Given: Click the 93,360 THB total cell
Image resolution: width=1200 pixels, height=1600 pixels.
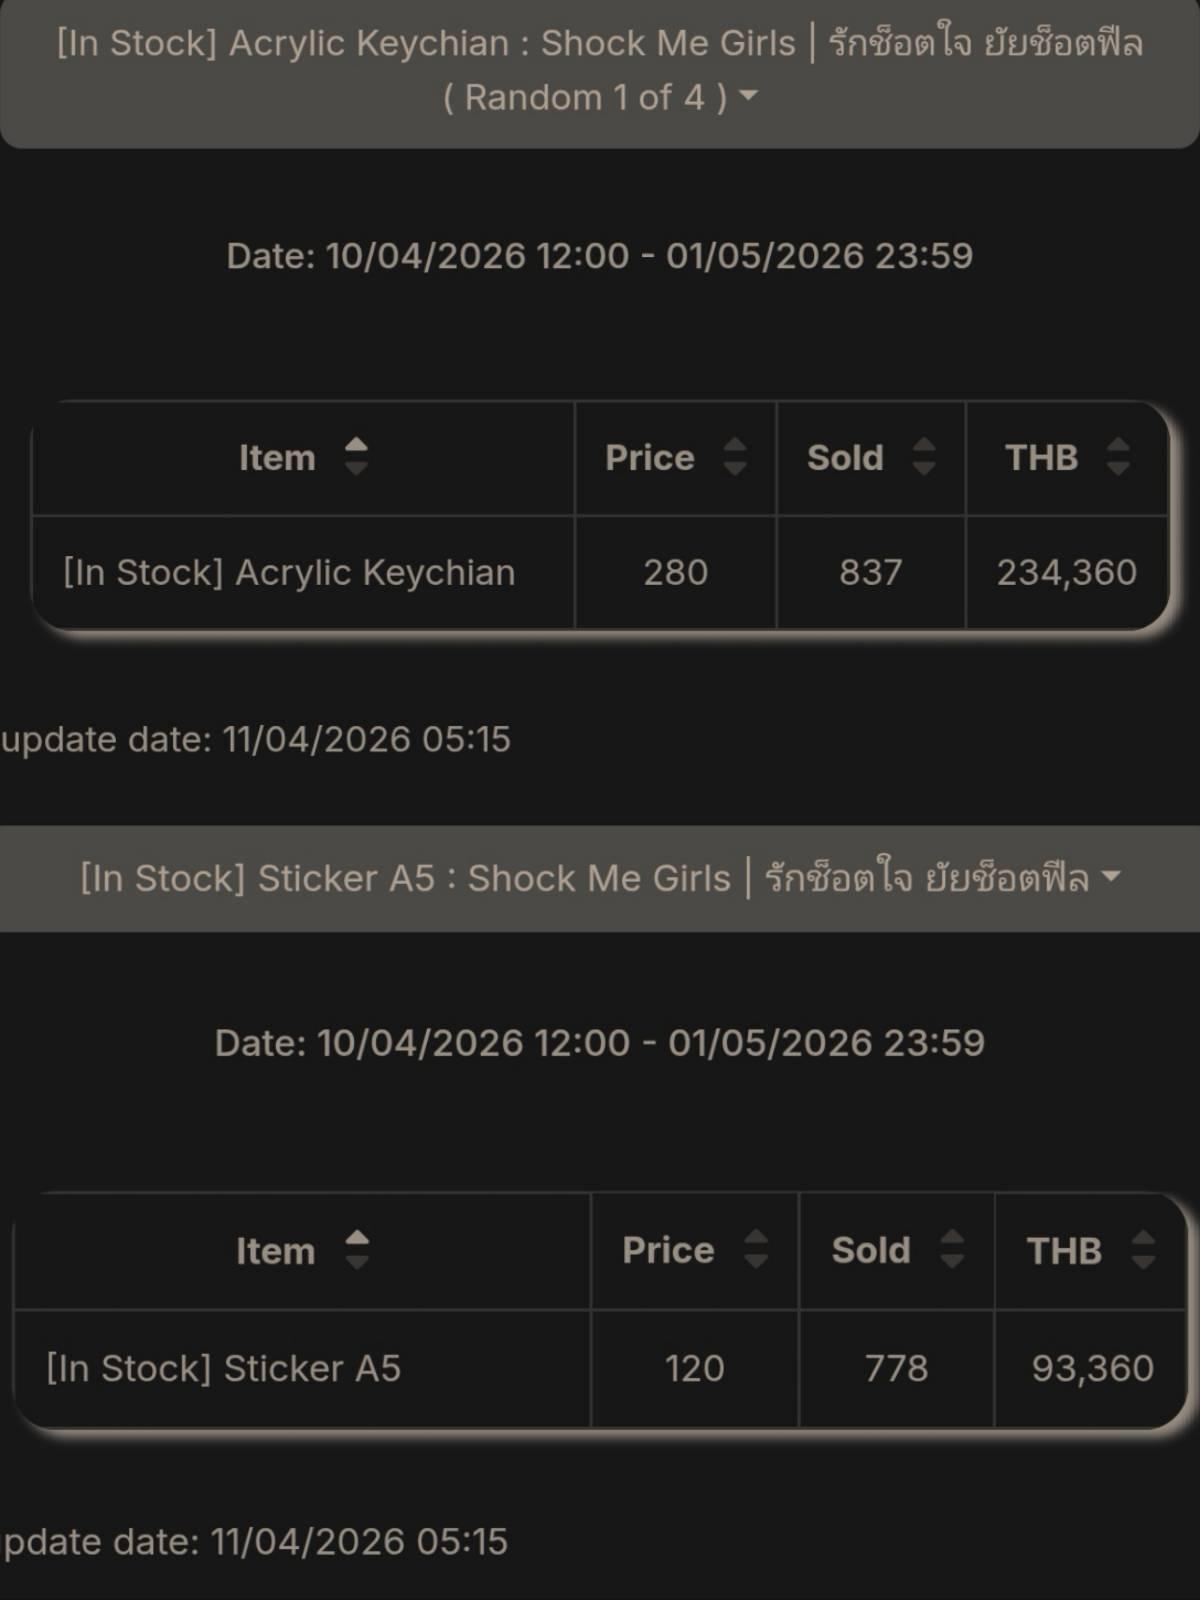Looking at the screenshot, I should coord(1092,1368).
